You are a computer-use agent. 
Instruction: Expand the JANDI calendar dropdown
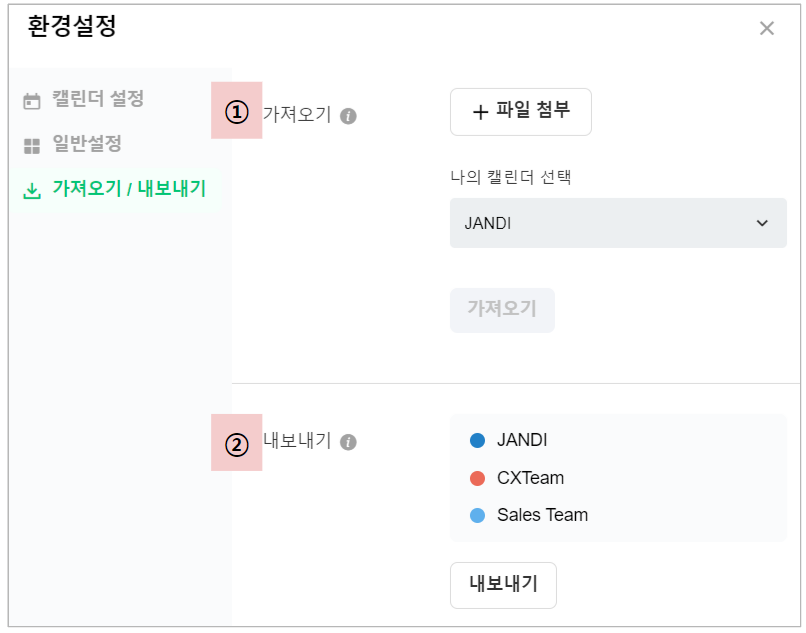617,223
